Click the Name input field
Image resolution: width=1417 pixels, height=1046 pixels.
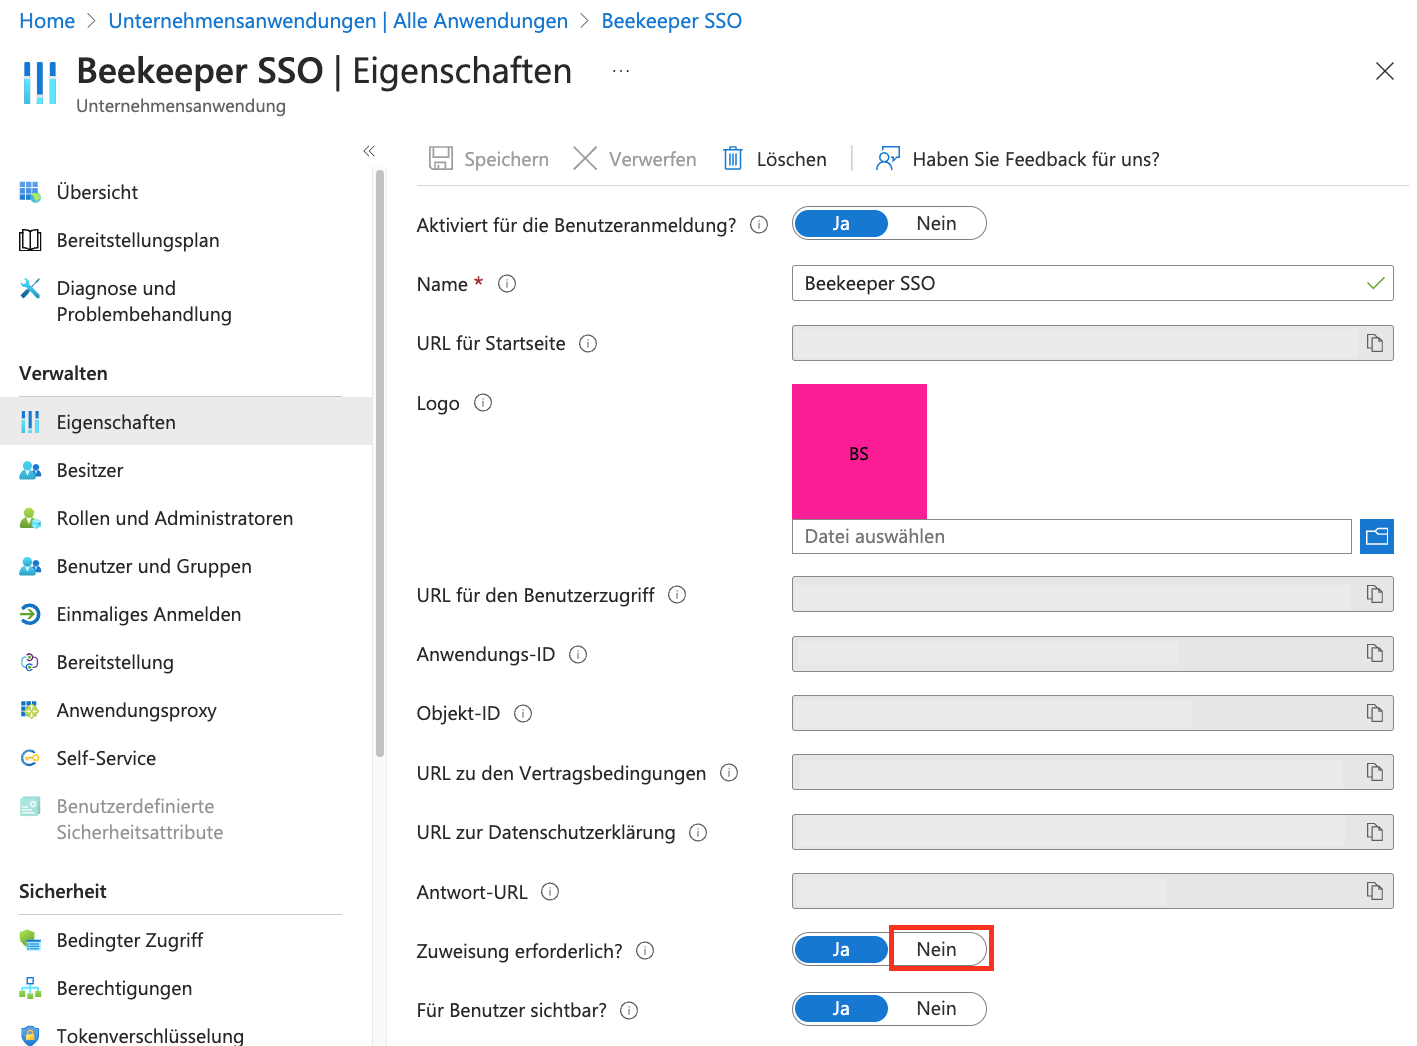[1092, 283]
